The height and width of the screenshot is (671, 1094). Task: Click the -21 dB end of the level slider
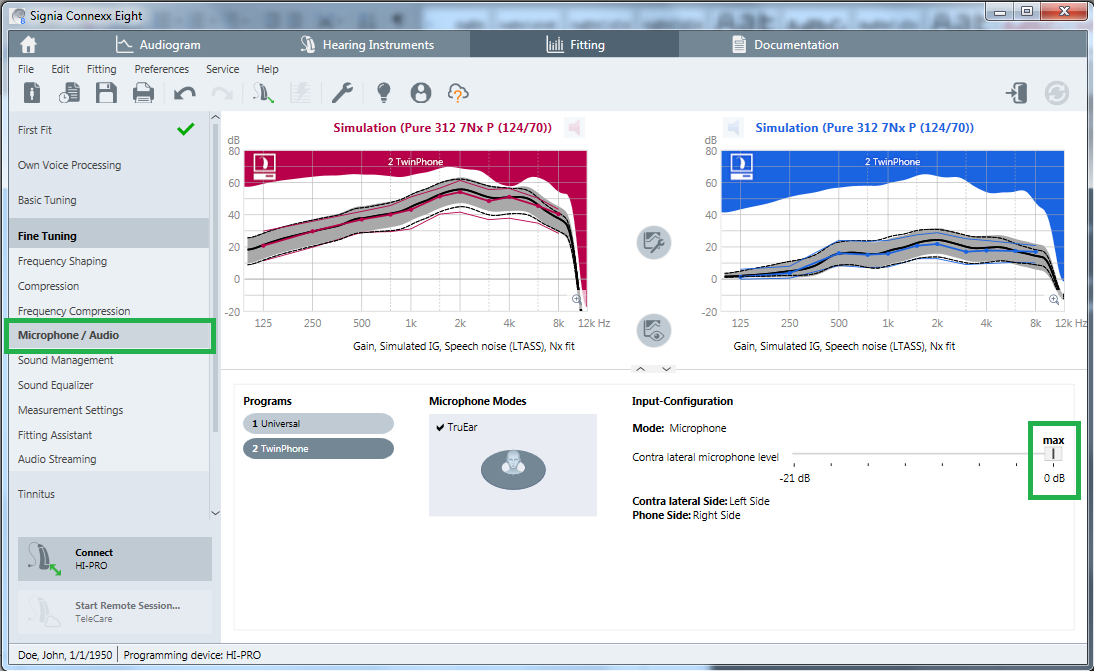tap(795, 478)
